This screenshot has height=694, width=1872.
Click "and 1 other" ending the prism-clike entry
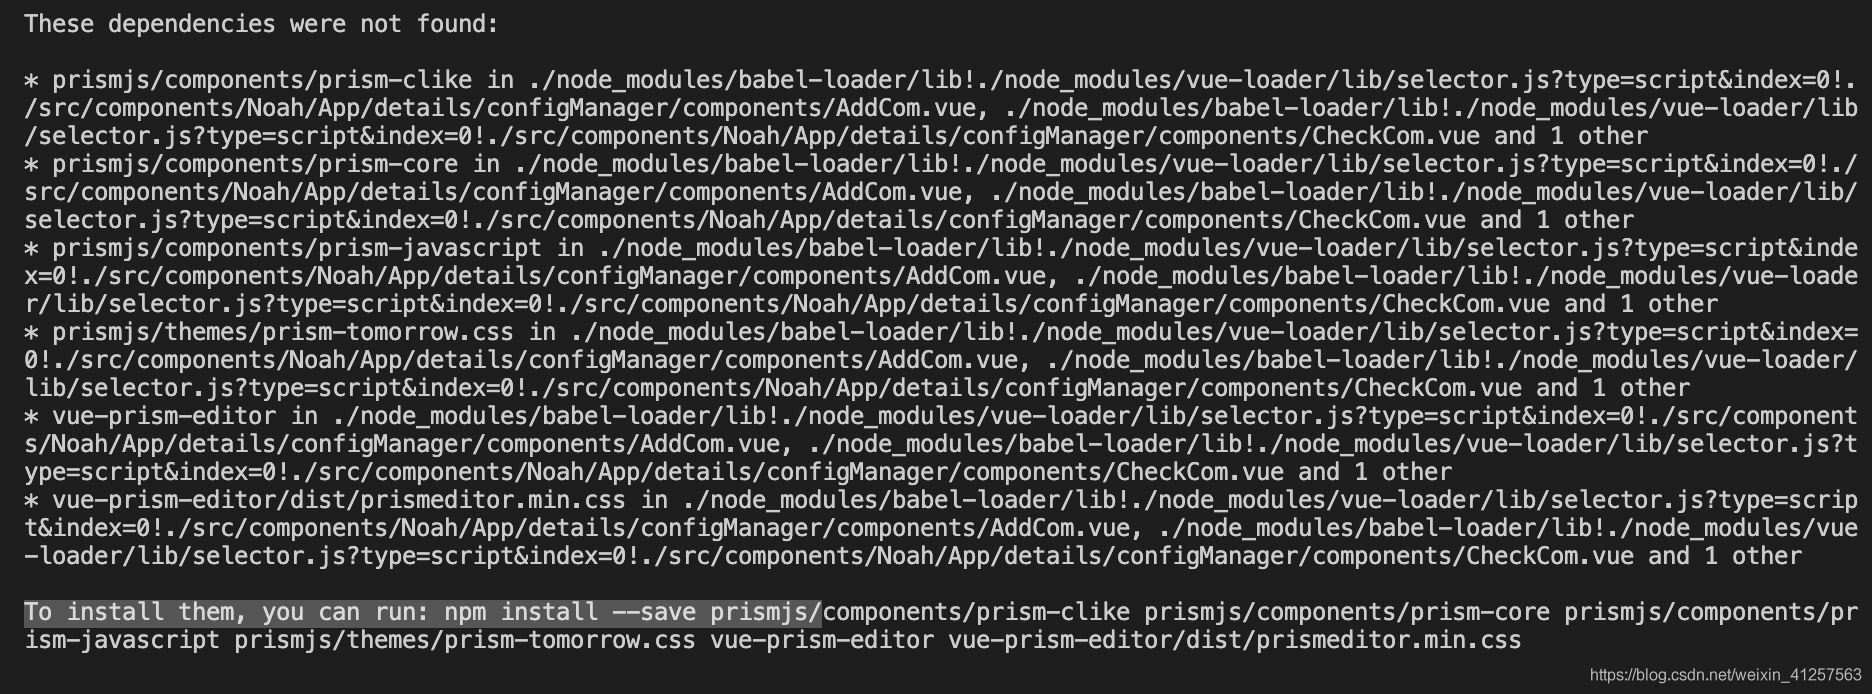pyautogui.click(x=1571, y=136)
